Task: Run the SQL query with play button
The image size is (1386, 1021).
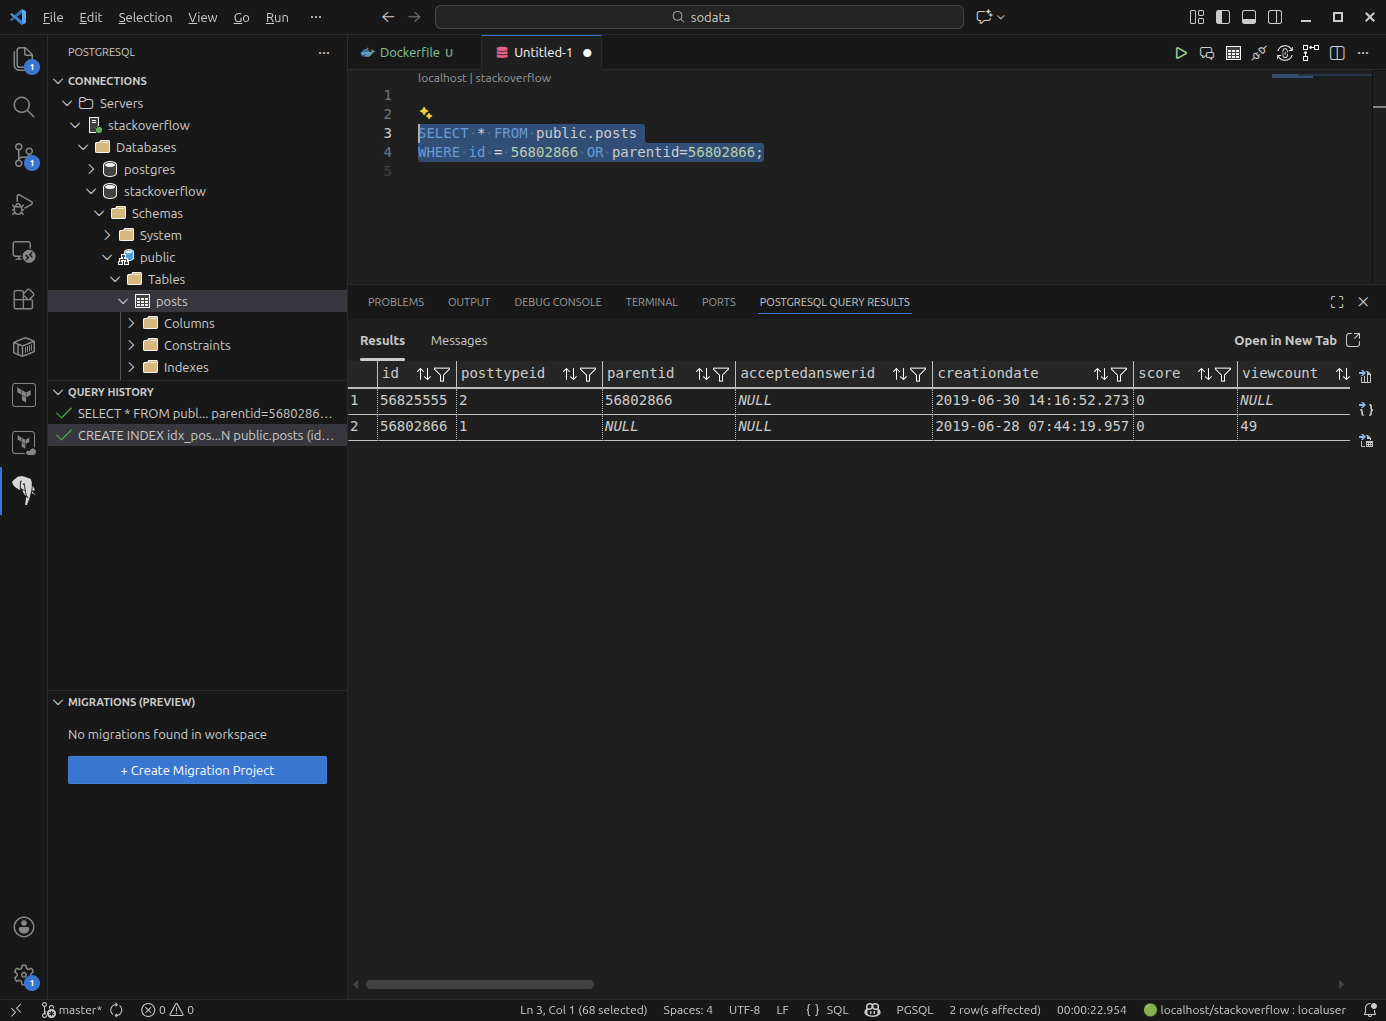Action: 1181,53
